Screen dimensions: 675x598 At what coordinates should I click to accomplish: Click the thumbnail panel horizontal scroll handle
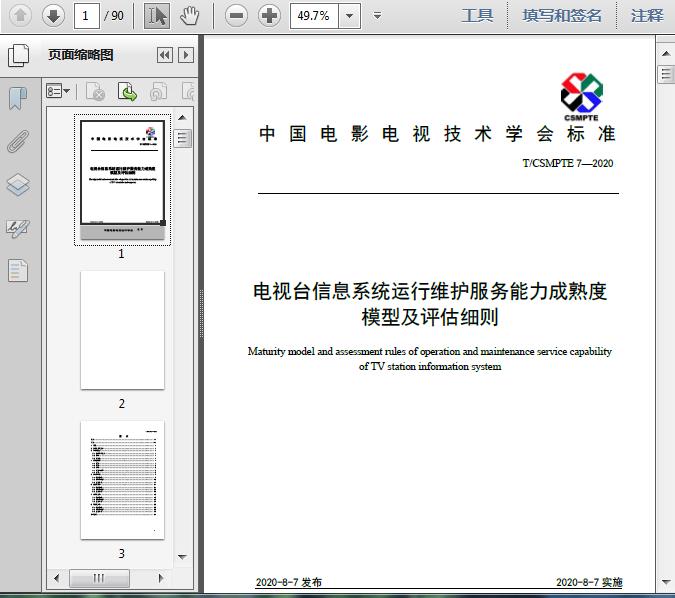tap(99, 578)
